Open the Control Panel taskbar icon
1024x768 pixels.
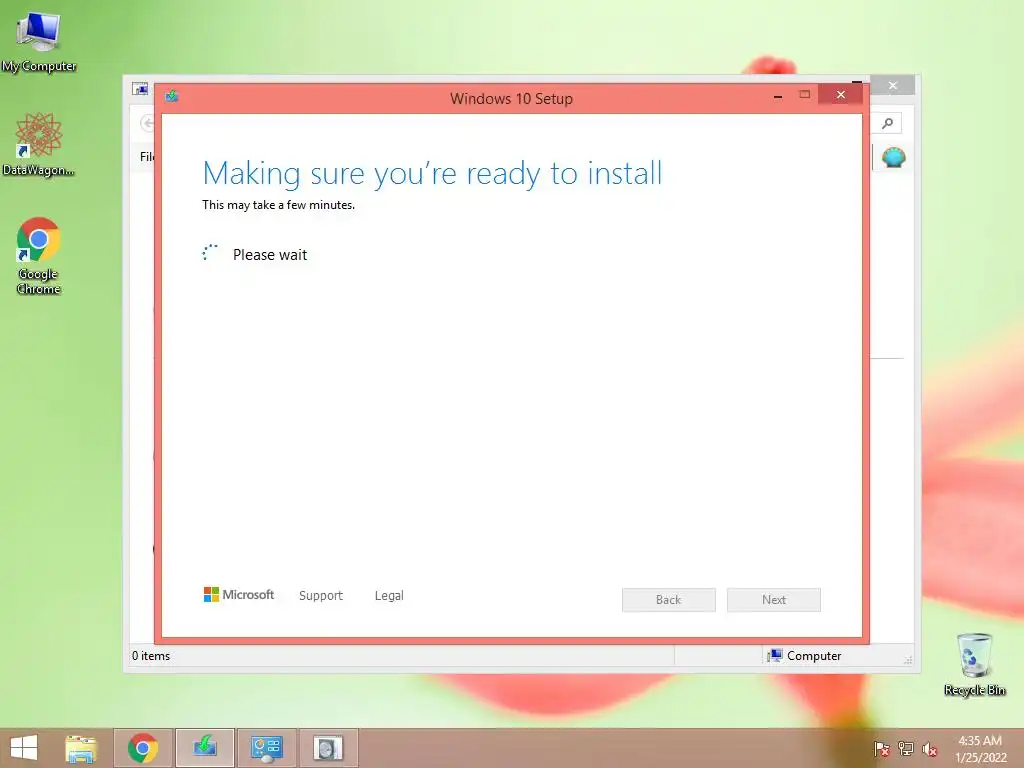tap(266, 748)
